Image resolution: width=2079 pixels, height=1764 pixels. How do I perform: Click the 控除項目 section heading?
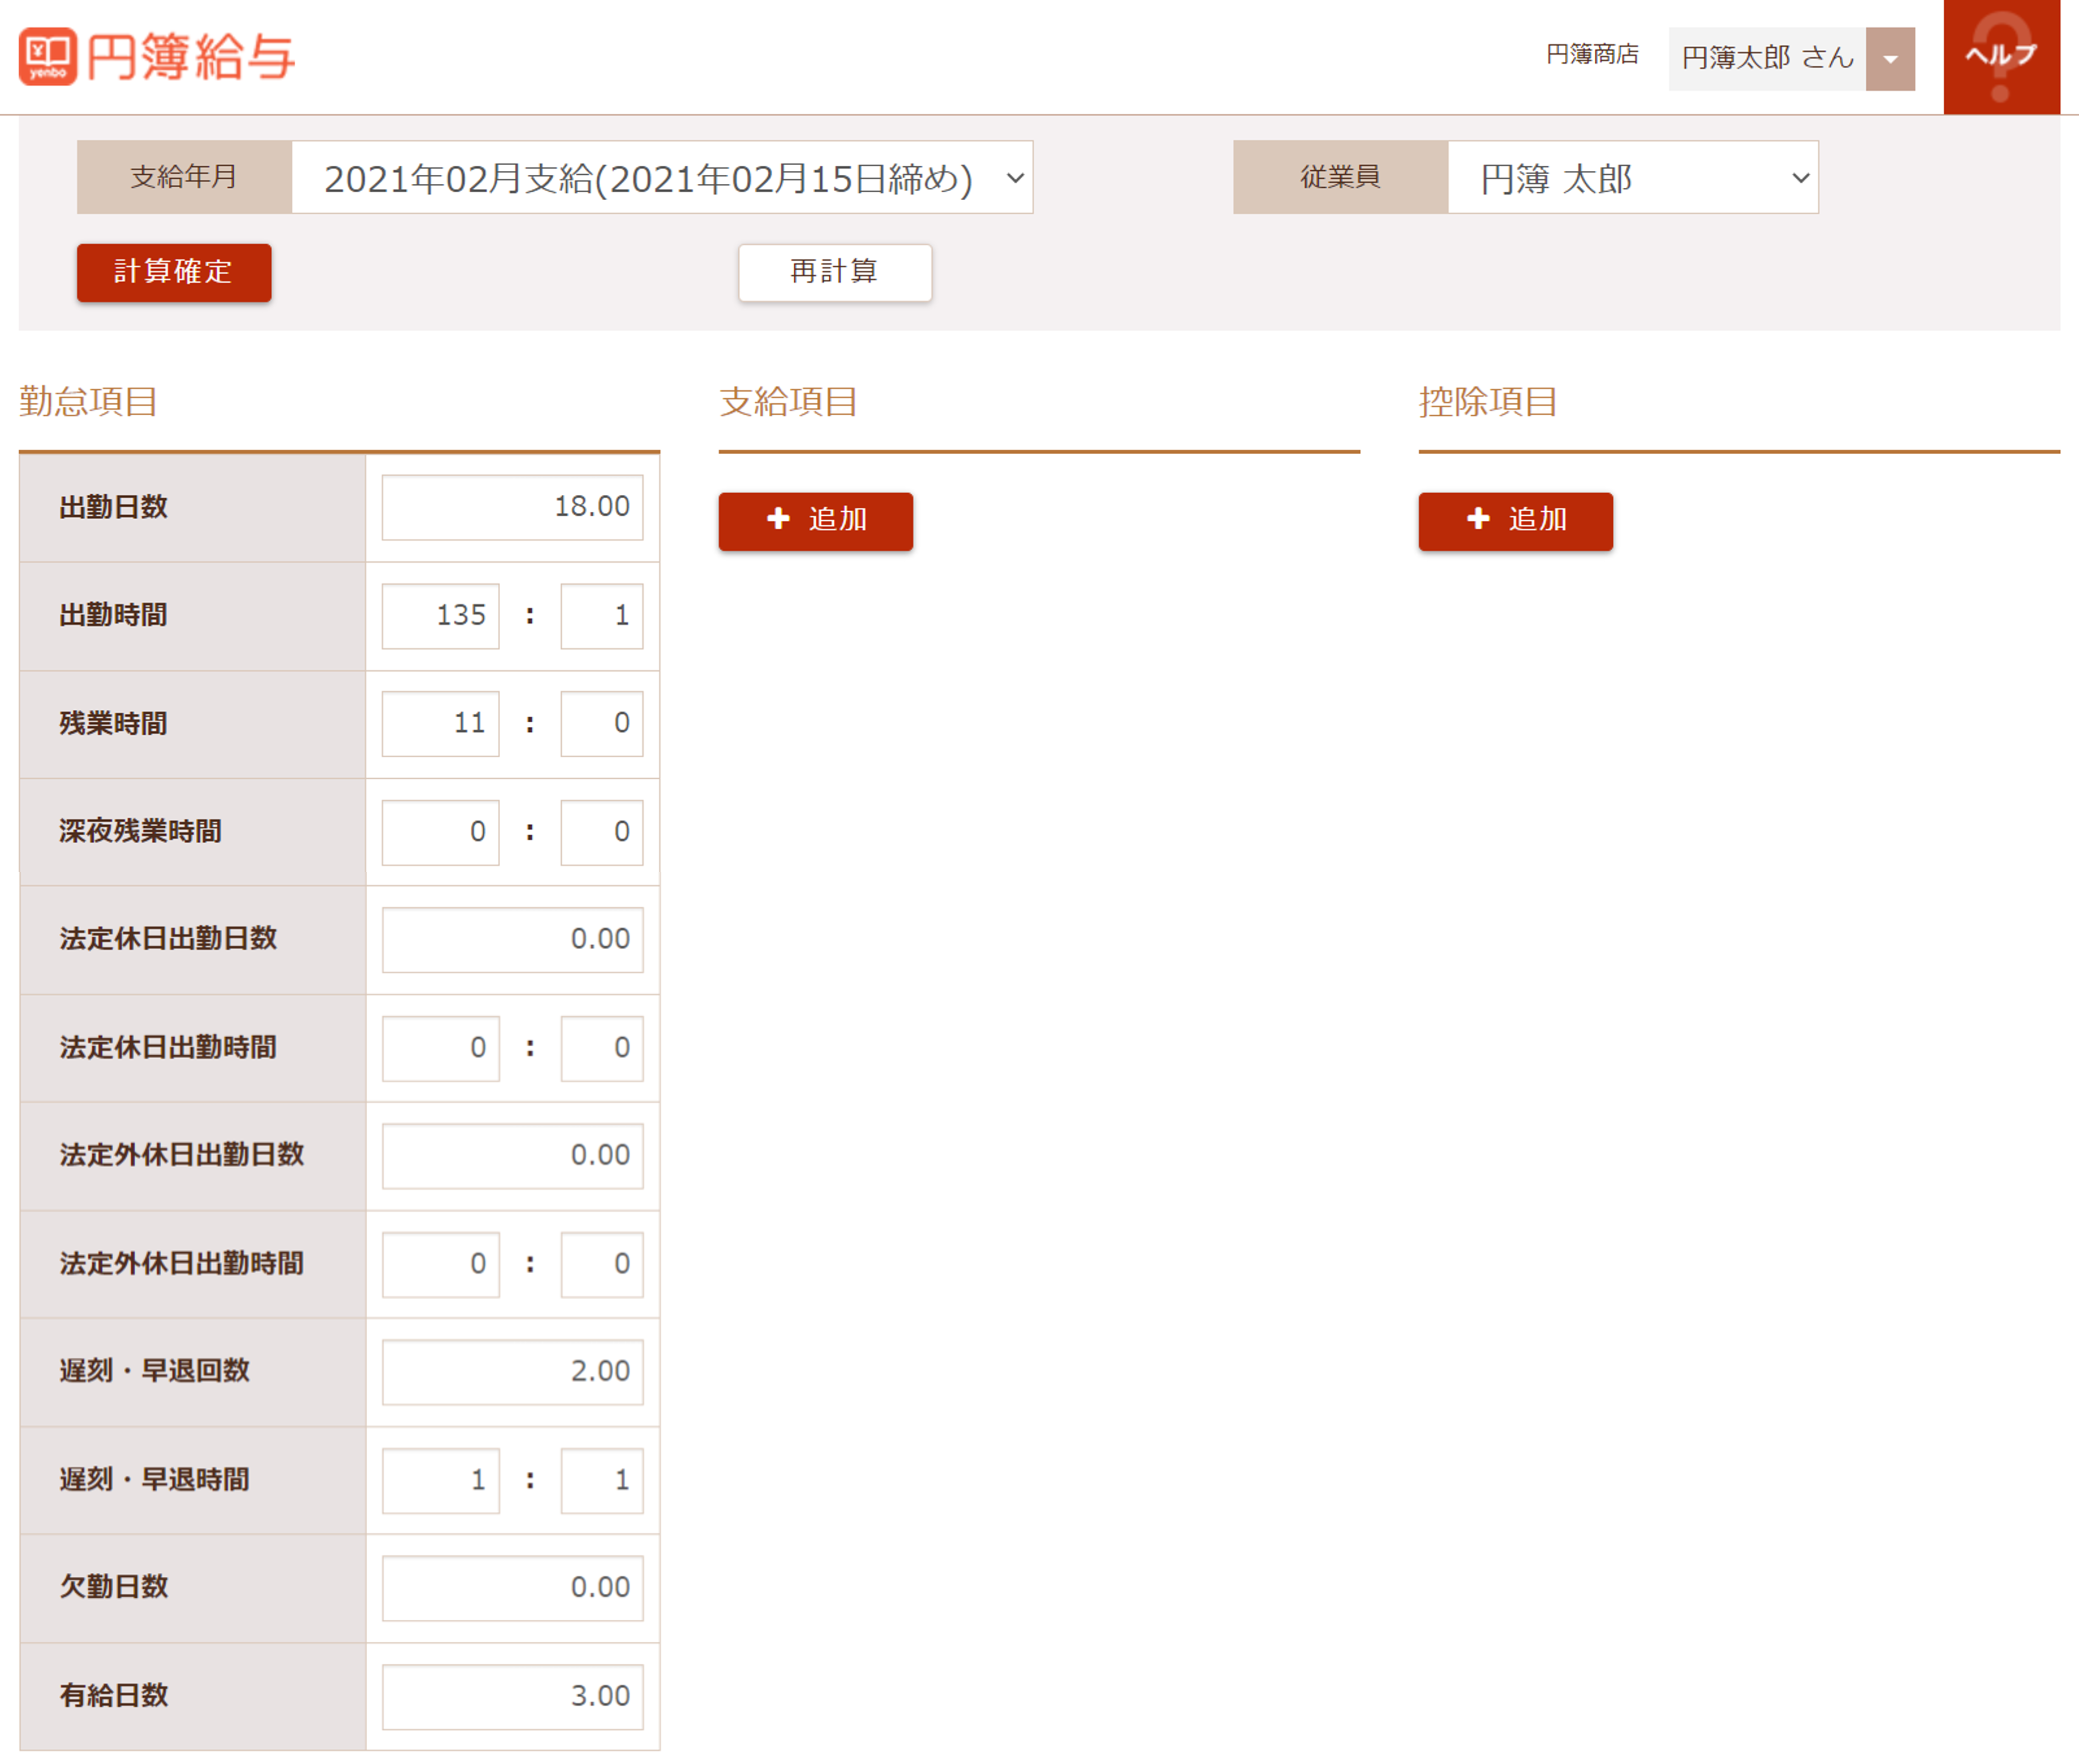pyautogui.click(x=1488, y=402)
